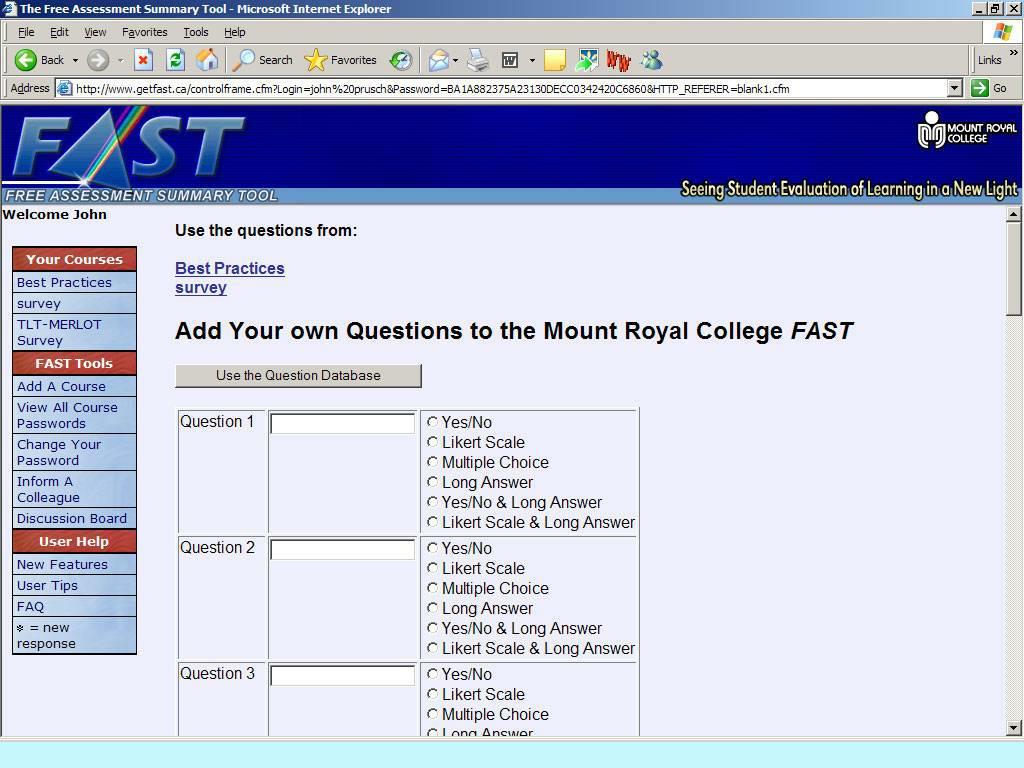The height and width of the screenshot is (768, 1024).
Task: Click the red WW toolbar icon
Action: (x=618, y=60)
